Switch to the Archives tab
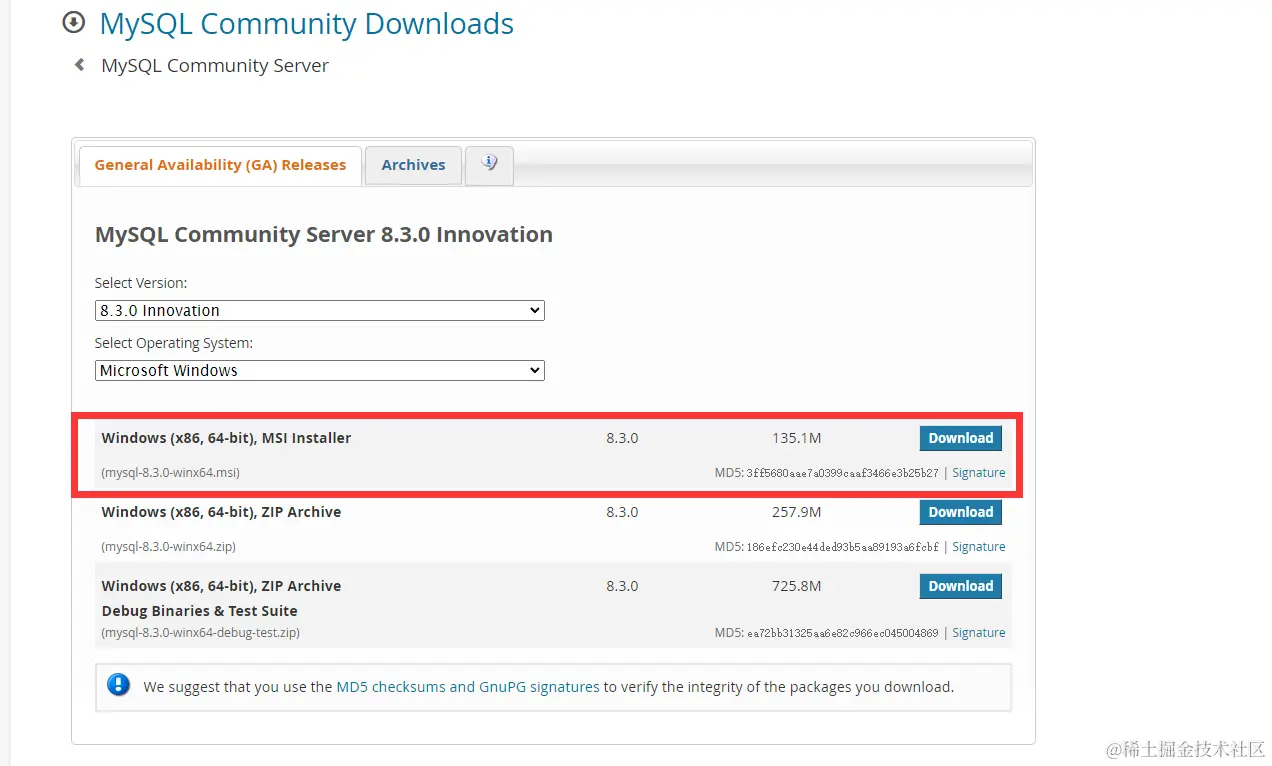1272x766 pixels. pos(413,165)
